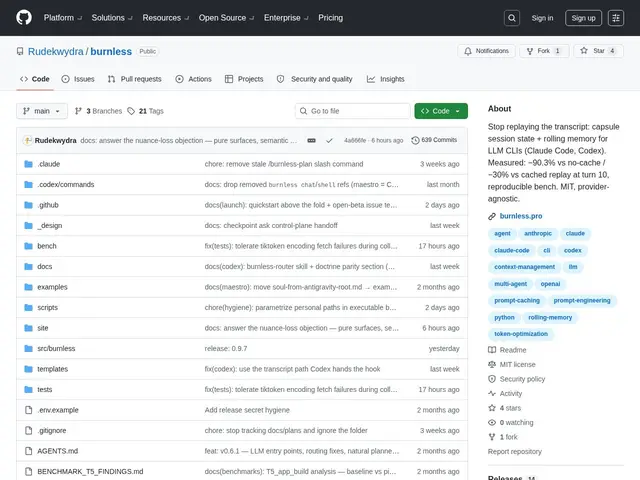Click the Pricing link in header
Image resolution: width=640 pixels, height=480 pixels.
331,18
